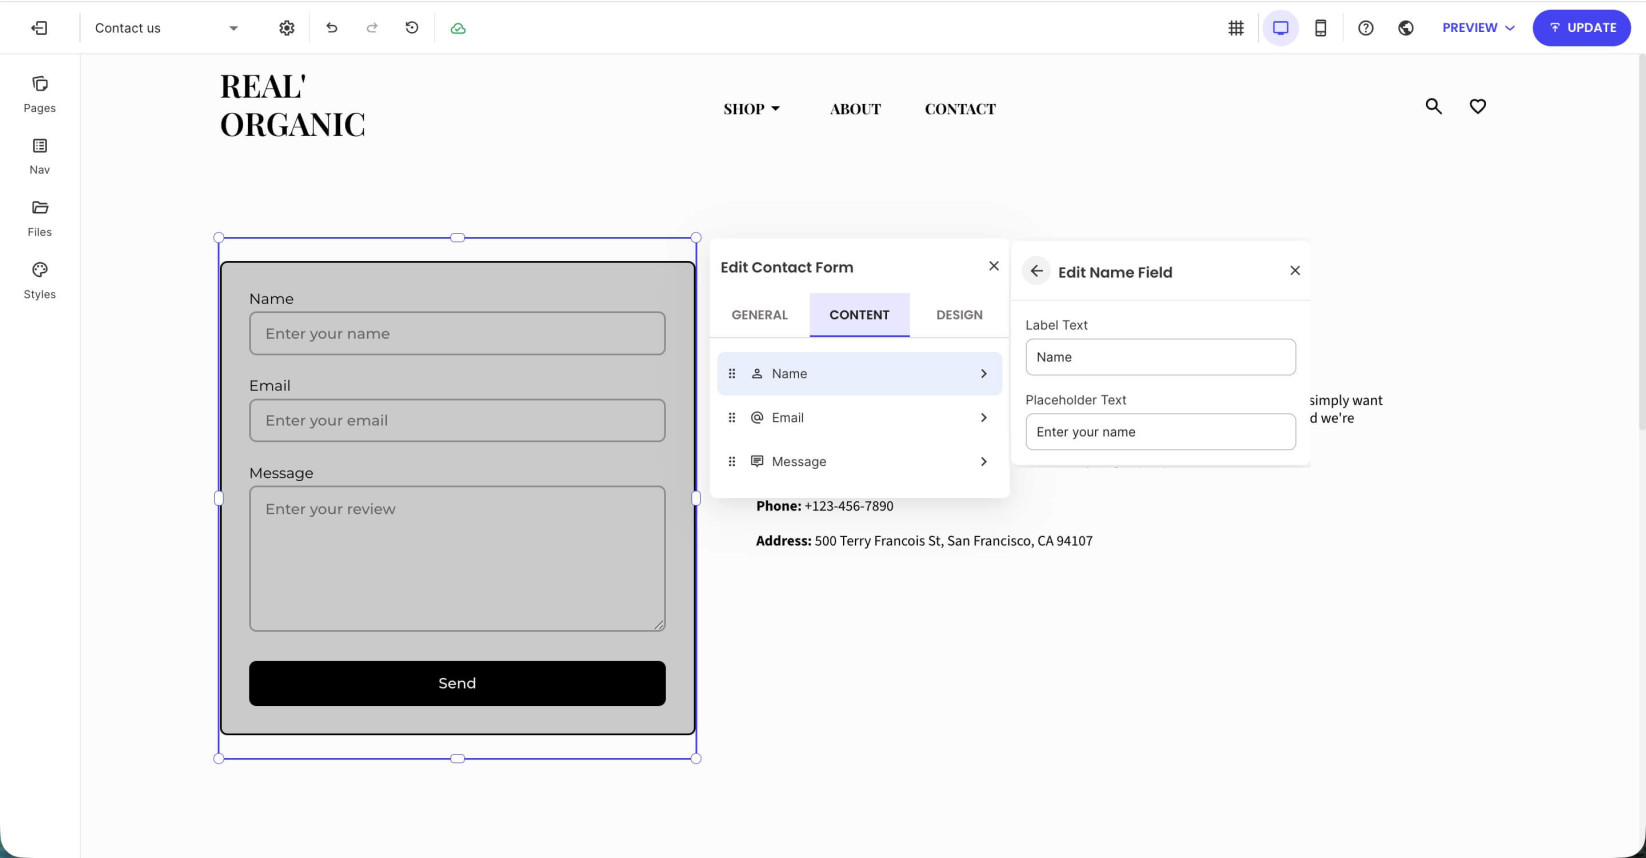Image resolution: width=1646 pixels, height=858 pixels.
Task: Switch to the Content tab
Action: point(859,315)
